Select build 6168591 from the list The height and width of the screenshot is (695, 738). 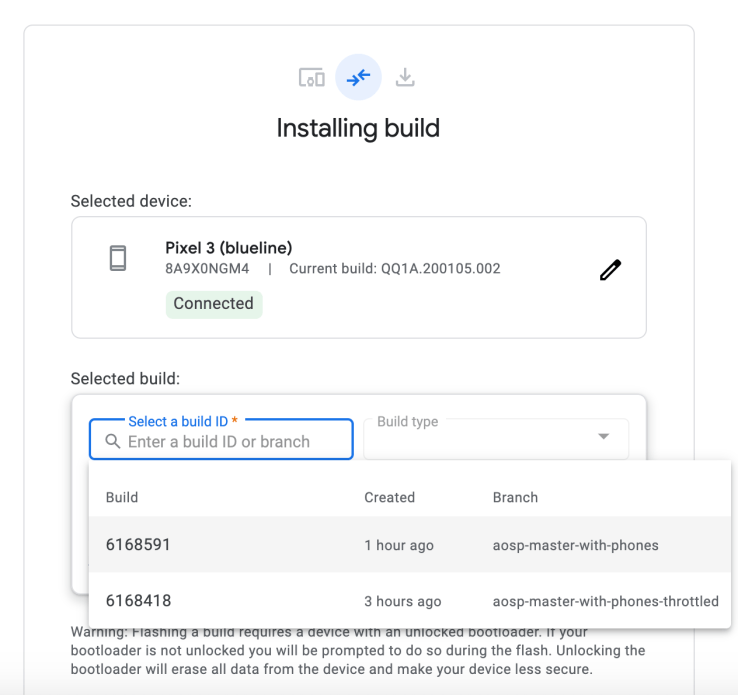point(138,545)
